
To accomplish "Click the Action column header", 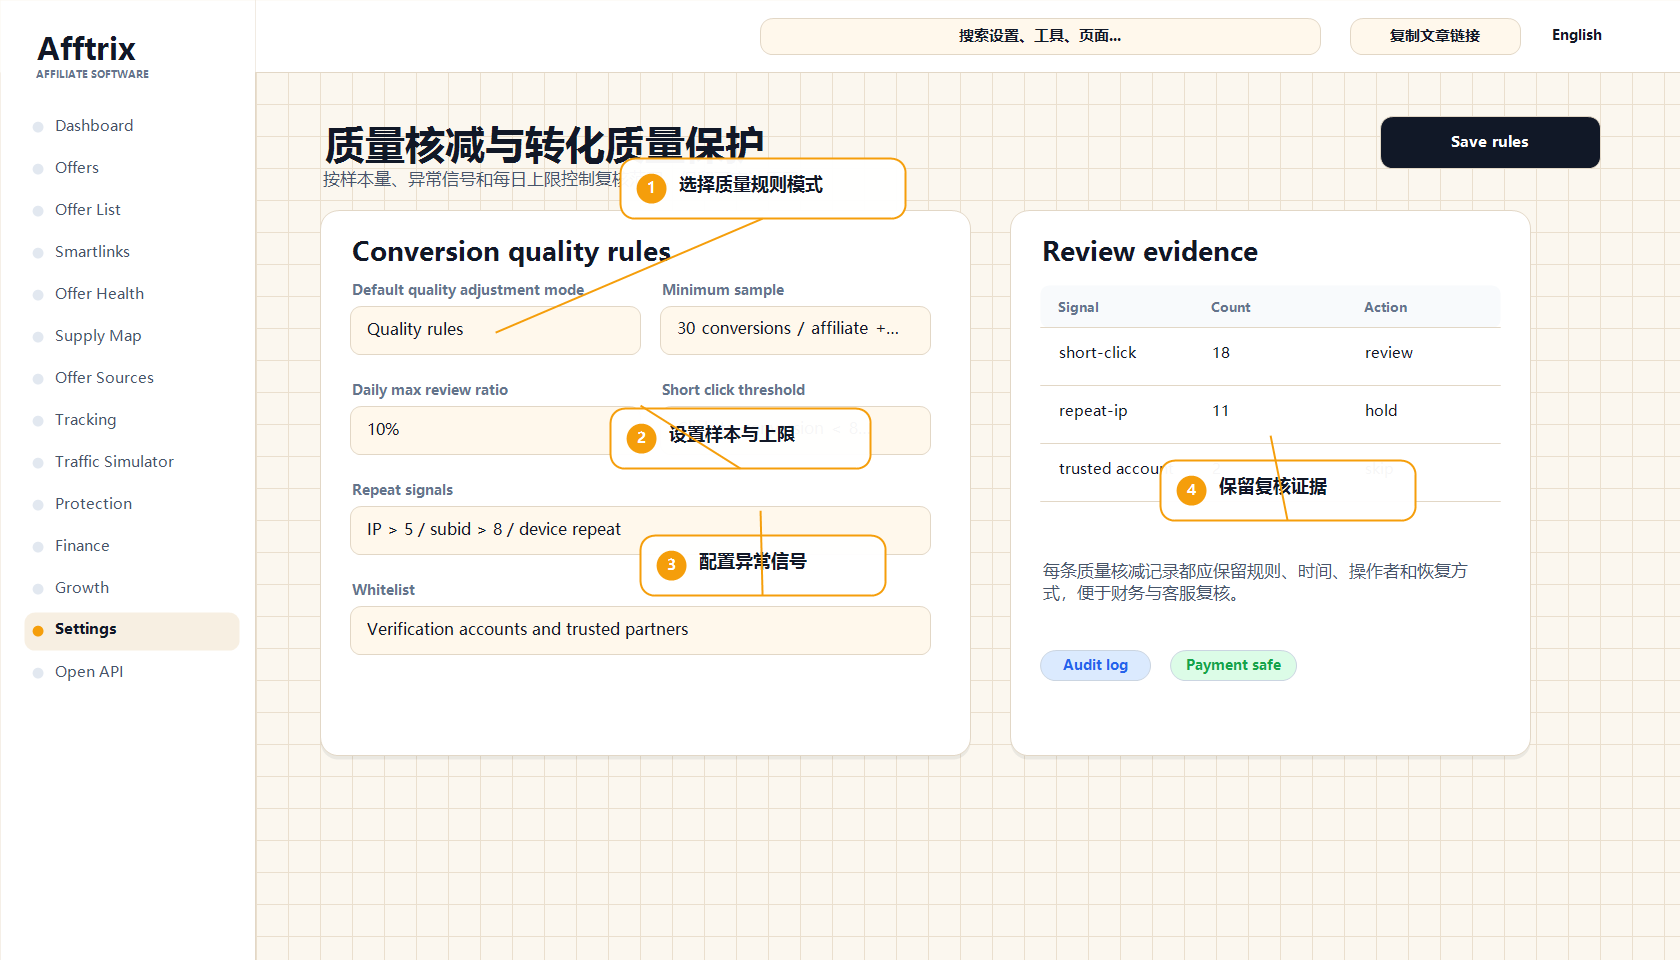I will tap(1385, 308).
